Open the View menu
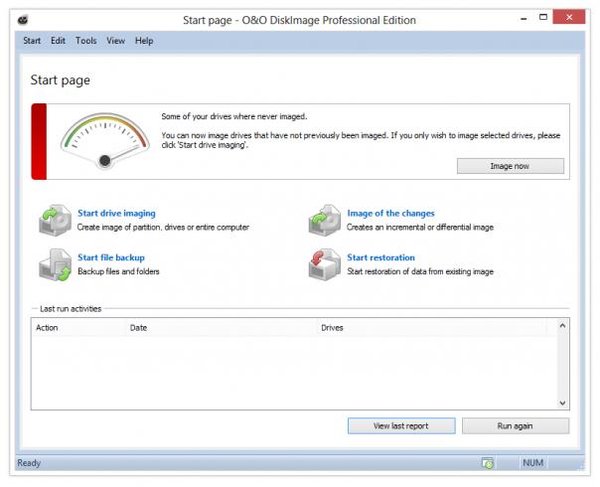The image size is (600, 487). (x=115, y=41)
